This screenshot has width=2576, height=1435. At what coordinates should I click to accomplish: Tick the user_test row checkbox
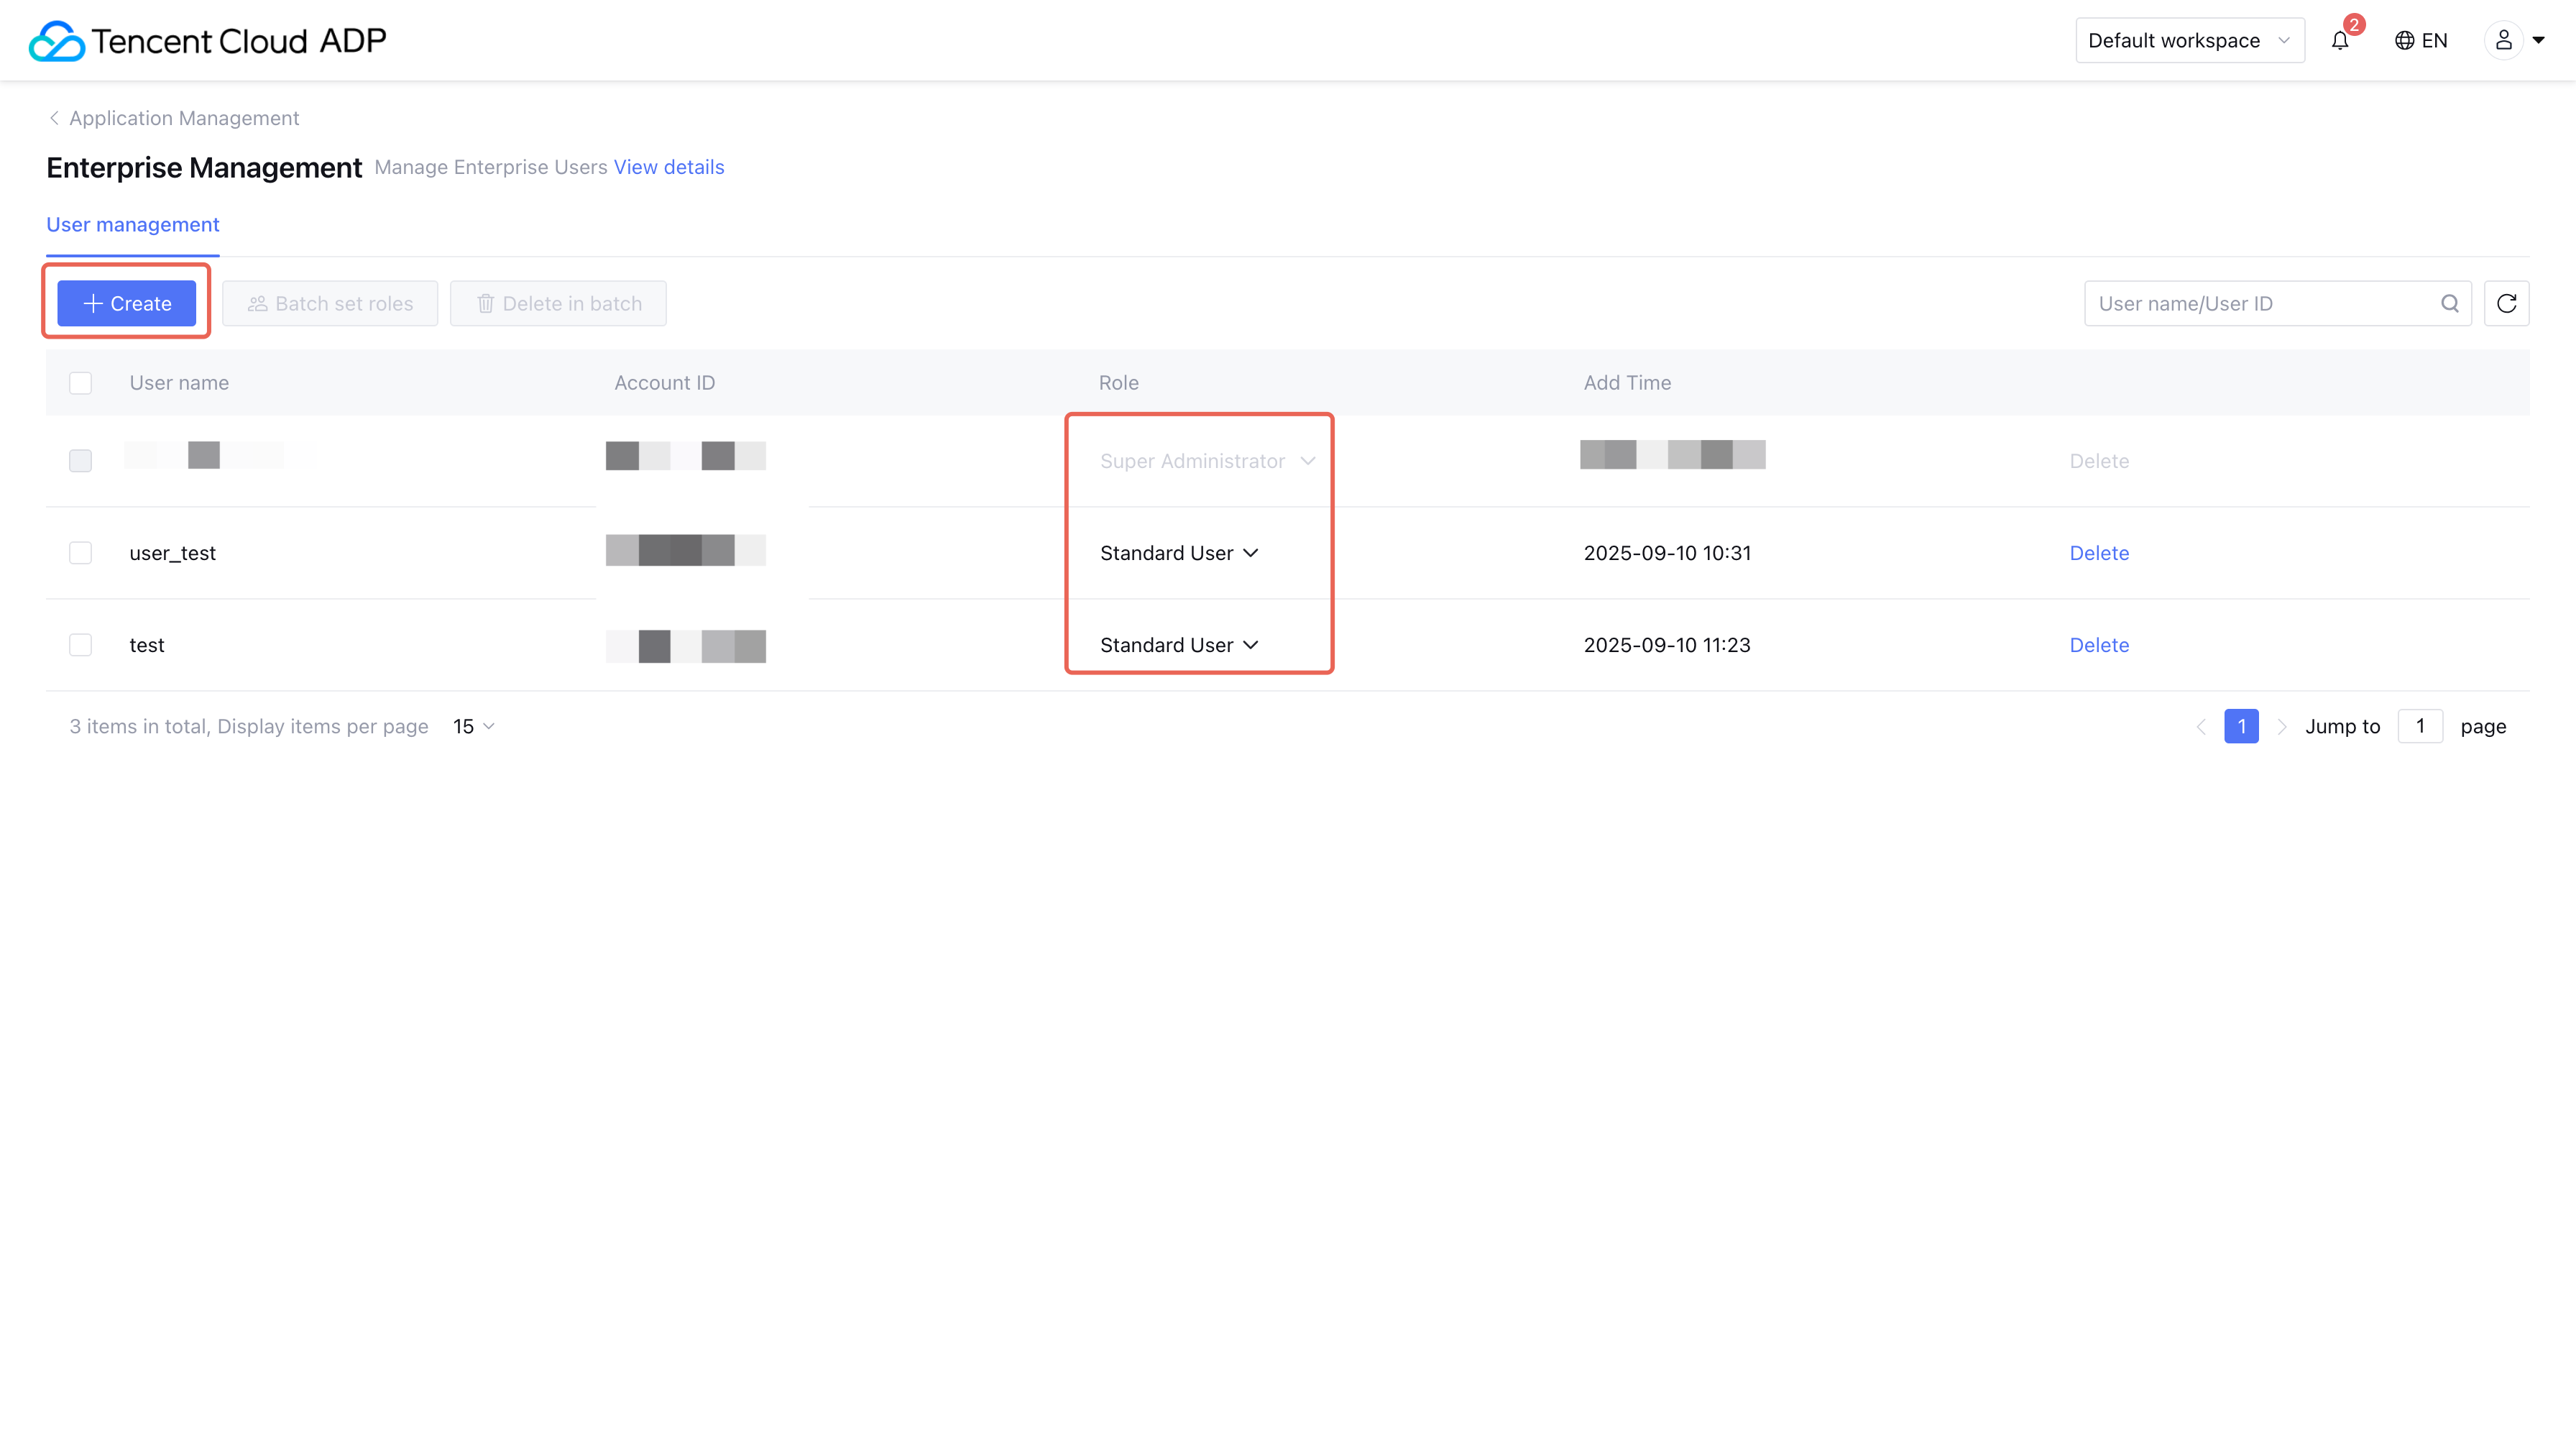click(80, 553)
